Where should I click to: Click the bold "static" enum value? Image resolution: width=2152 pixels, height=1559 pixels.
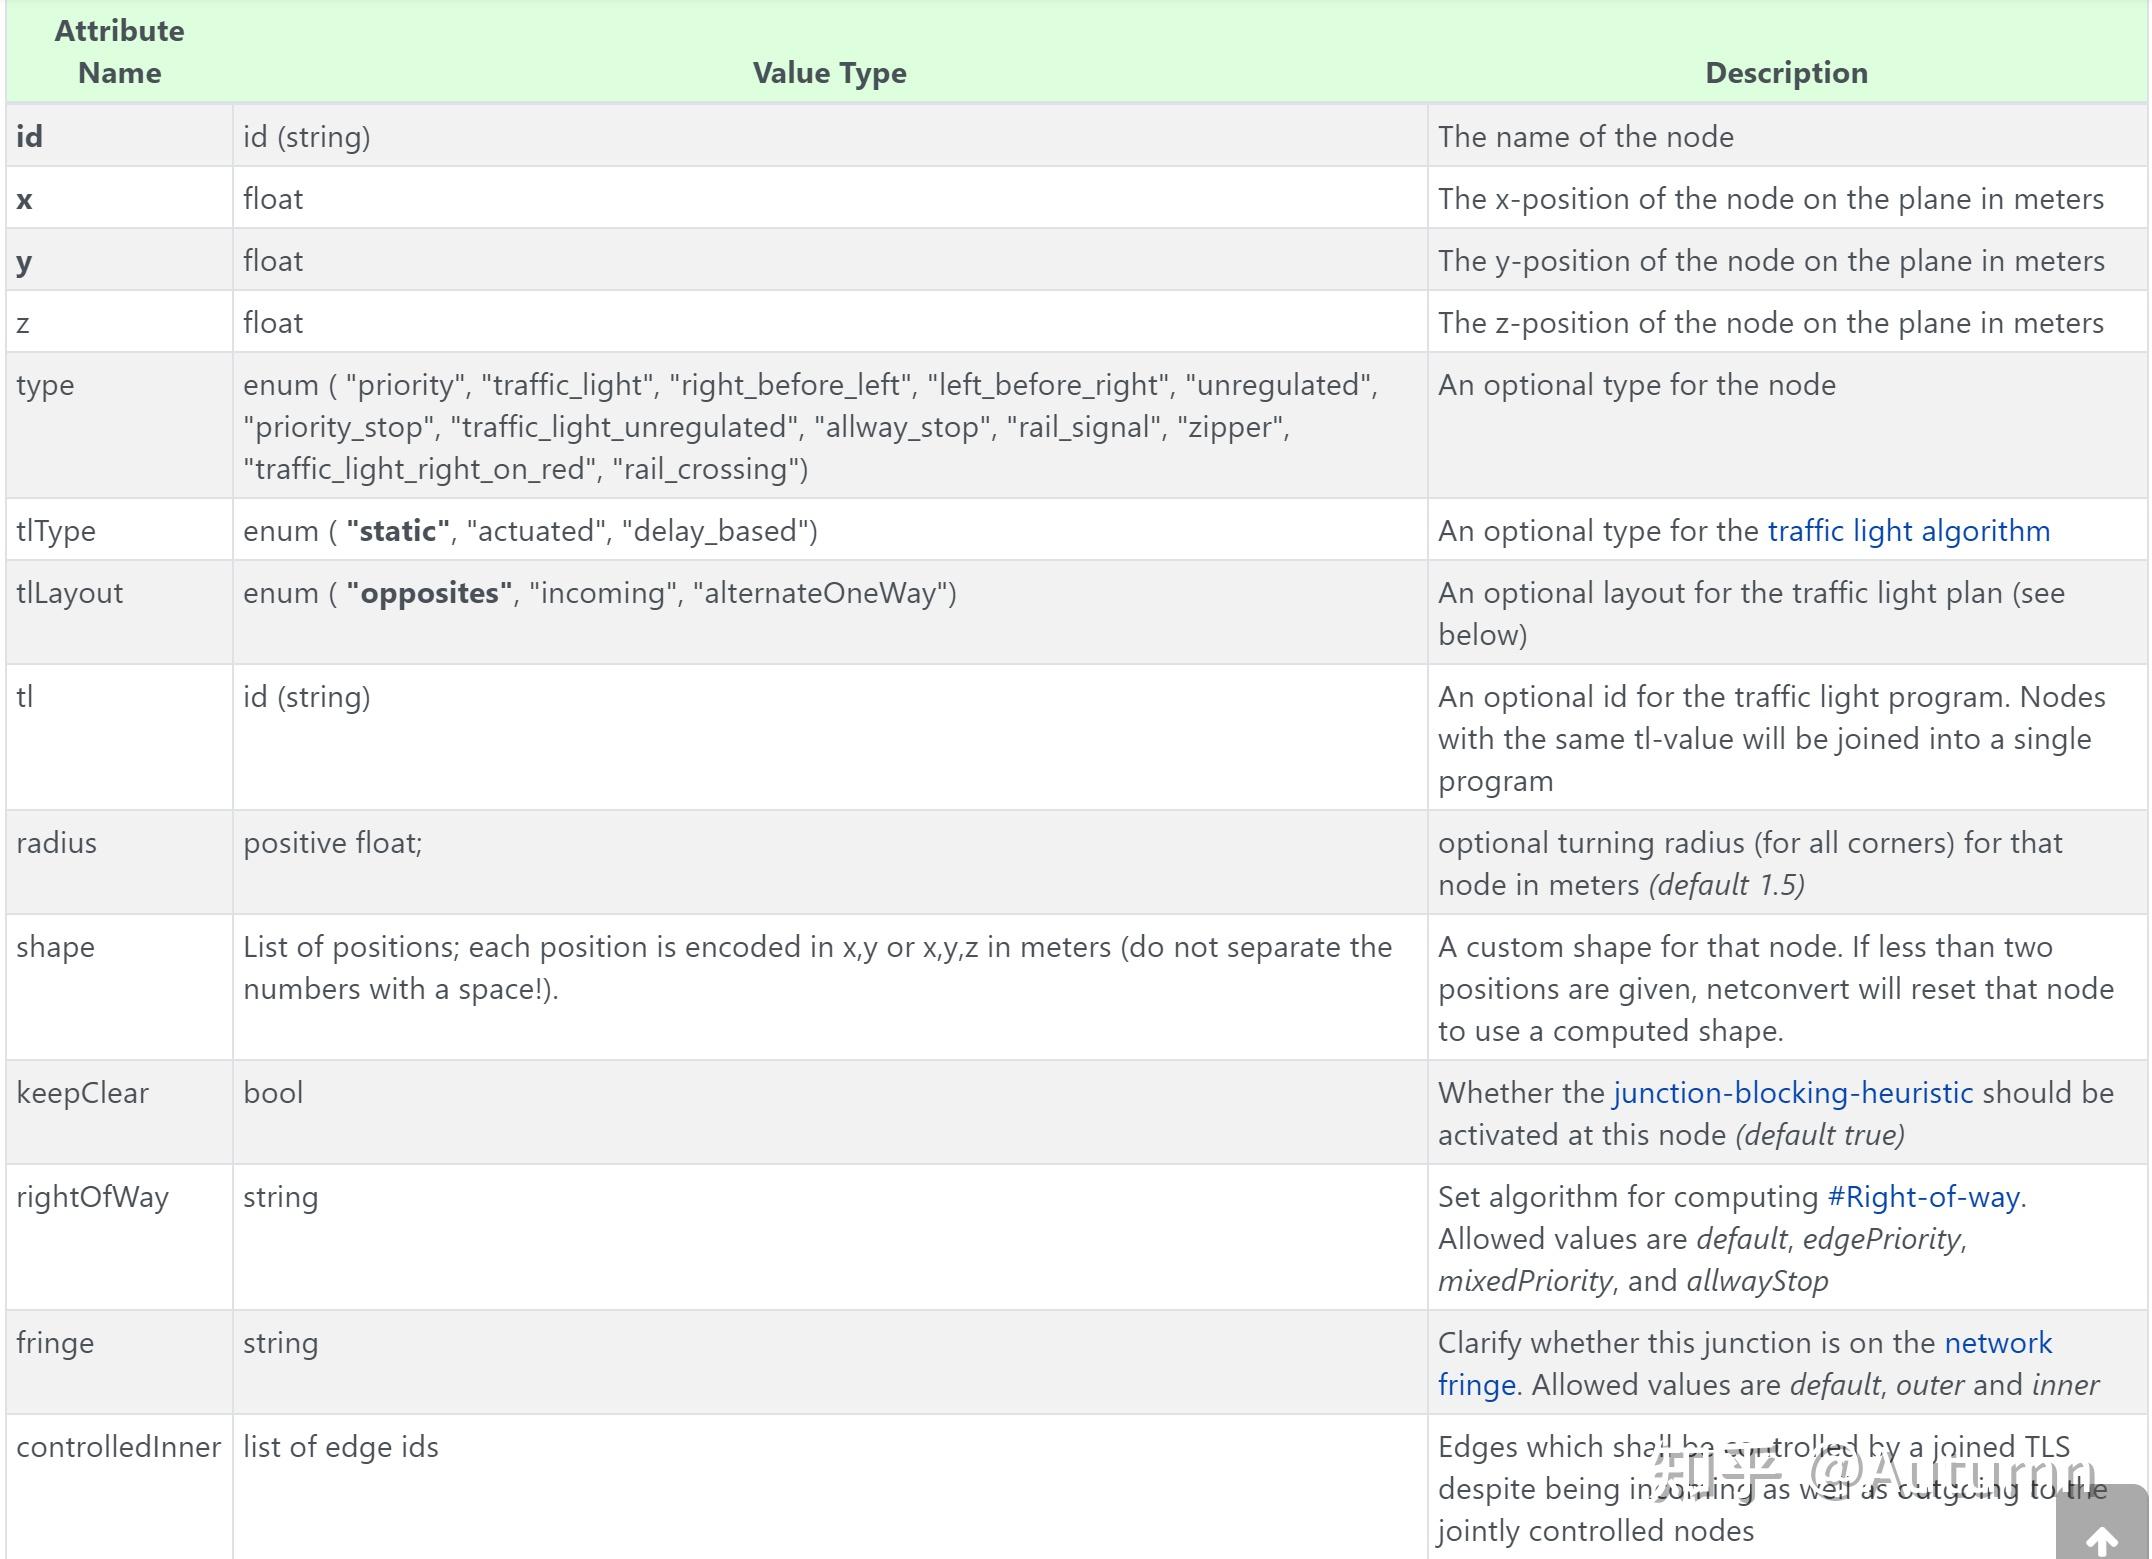click(x=397, y=531)
